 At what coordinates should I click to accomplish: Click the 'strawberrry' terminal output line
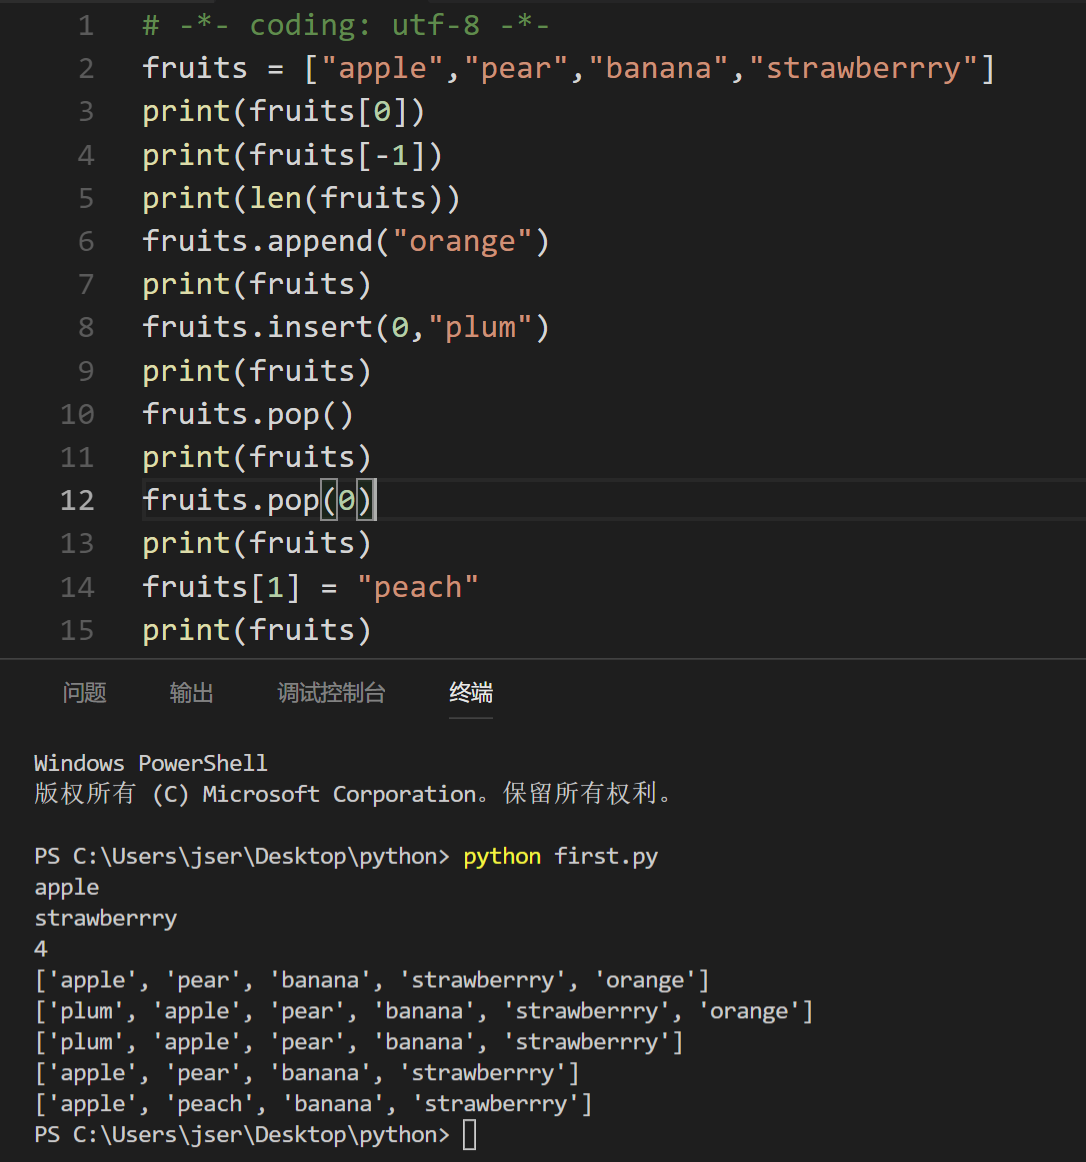[x=106, y=919]
